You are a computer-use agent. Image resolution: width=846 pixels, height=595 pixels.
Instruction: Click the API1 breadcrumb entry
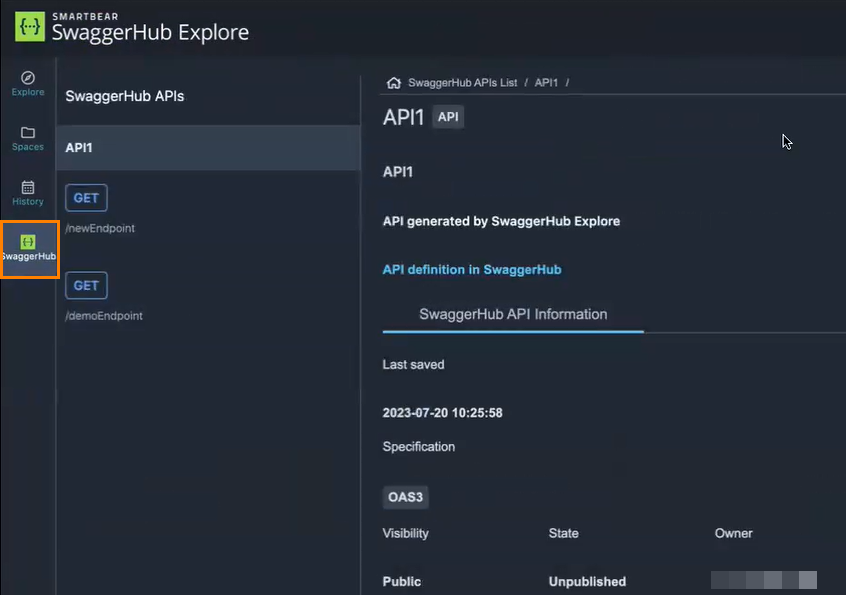point(546,82)
